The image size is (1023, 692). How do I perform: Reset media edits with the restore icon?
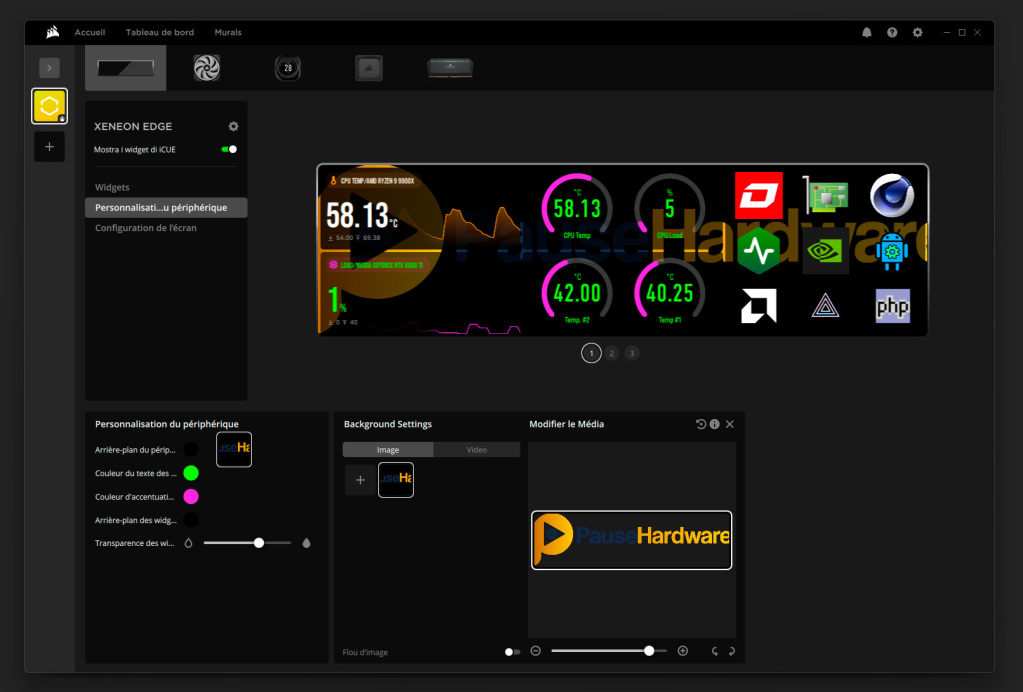[x=701, y=424]
